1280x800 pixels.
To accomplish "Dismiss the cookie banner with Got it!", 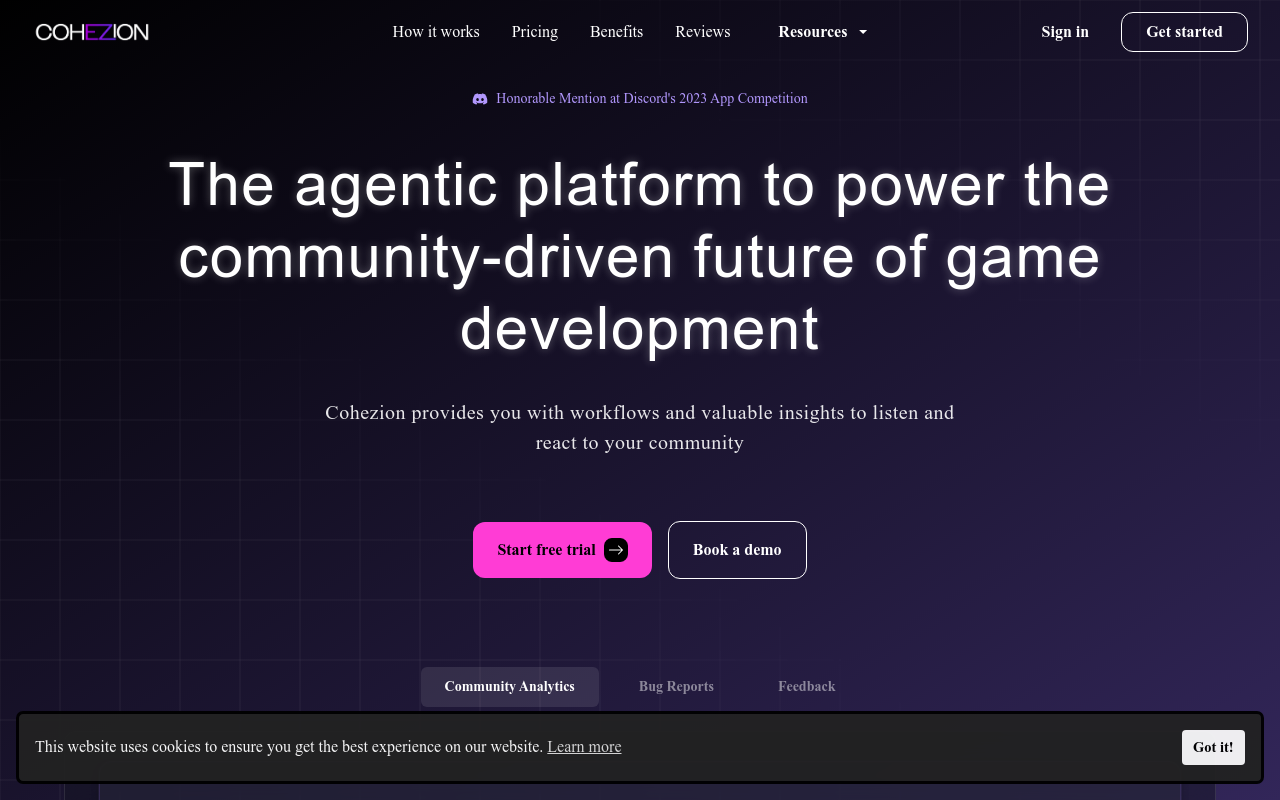I will point(1213,748).
